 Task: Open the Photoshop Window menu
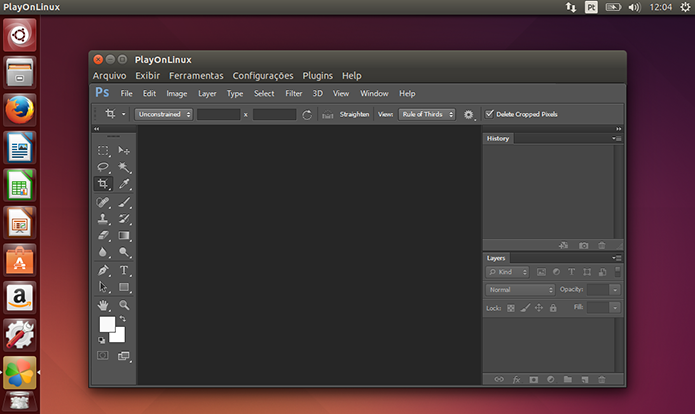(374, 94)
